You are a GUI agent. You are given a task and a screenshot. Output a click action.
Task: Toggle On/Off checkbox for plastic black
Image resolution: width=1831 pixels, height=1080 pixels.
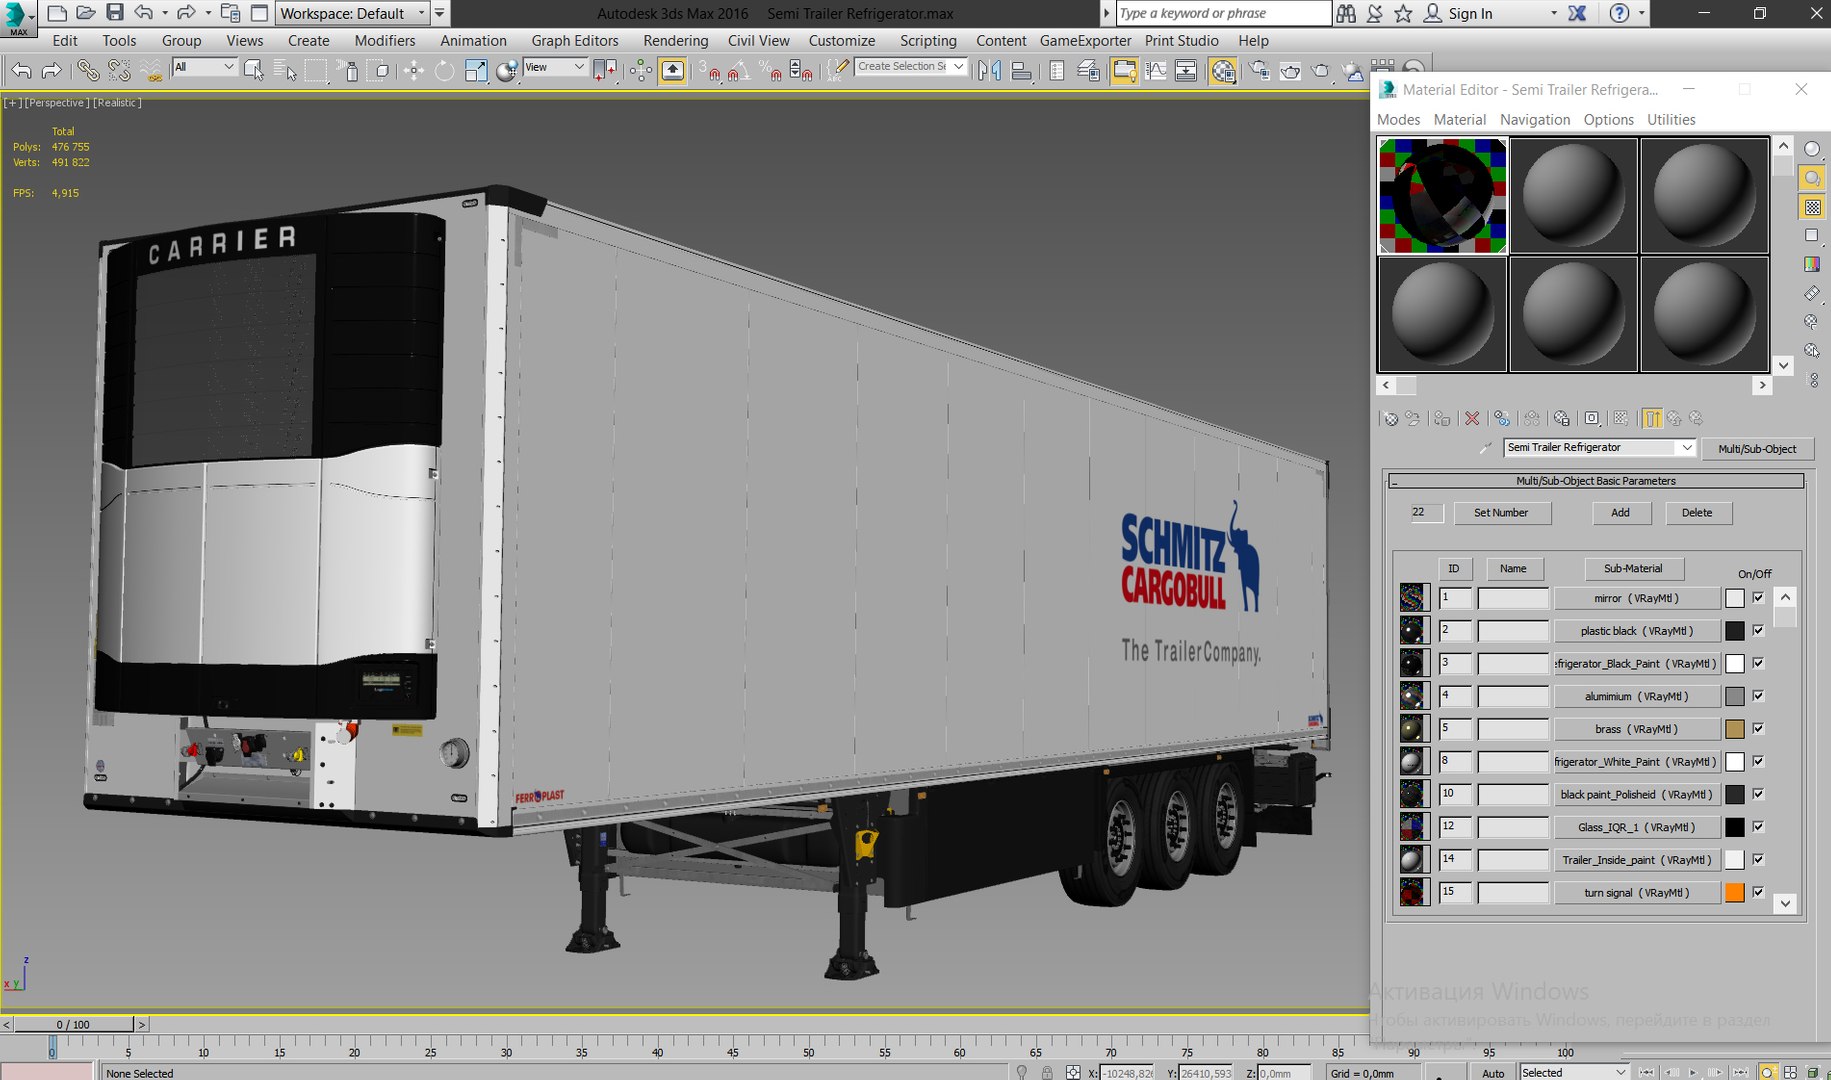(1758, 631)
